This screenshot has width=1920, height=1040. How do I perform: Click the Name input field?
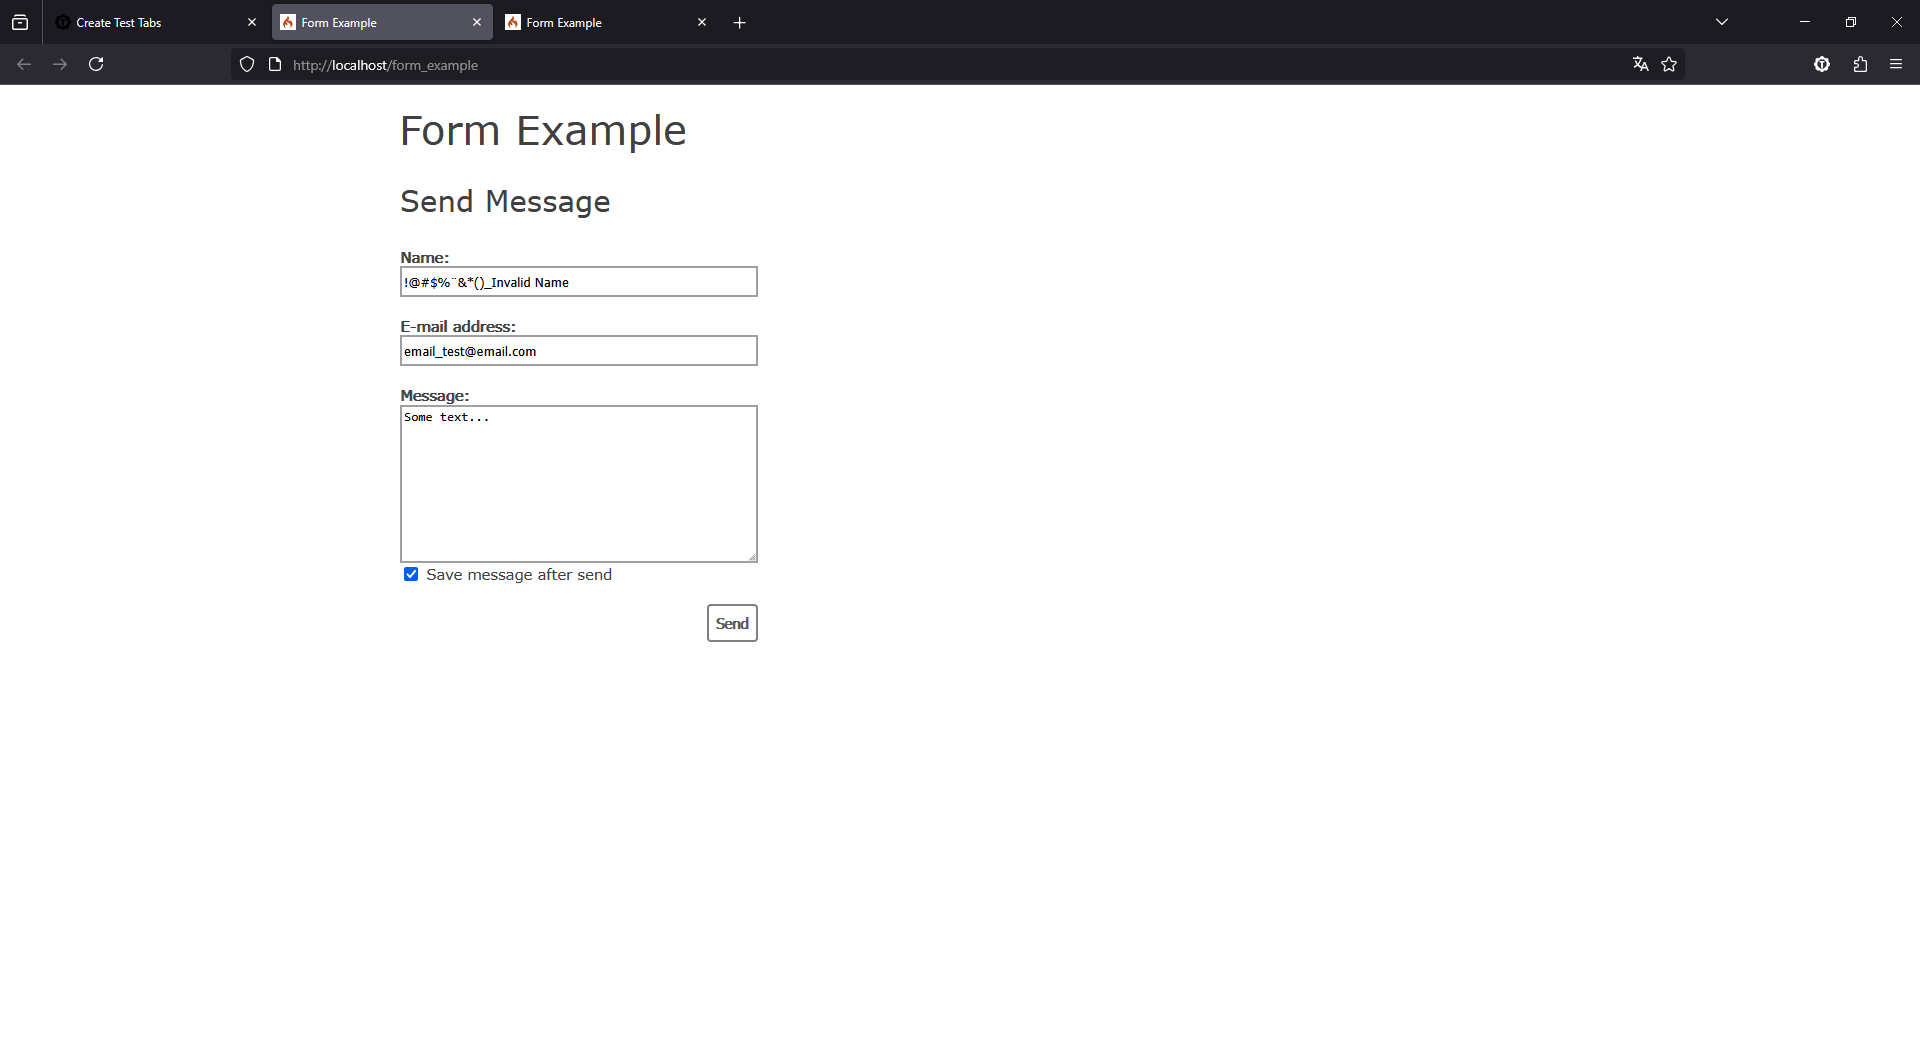pos(578,282)
